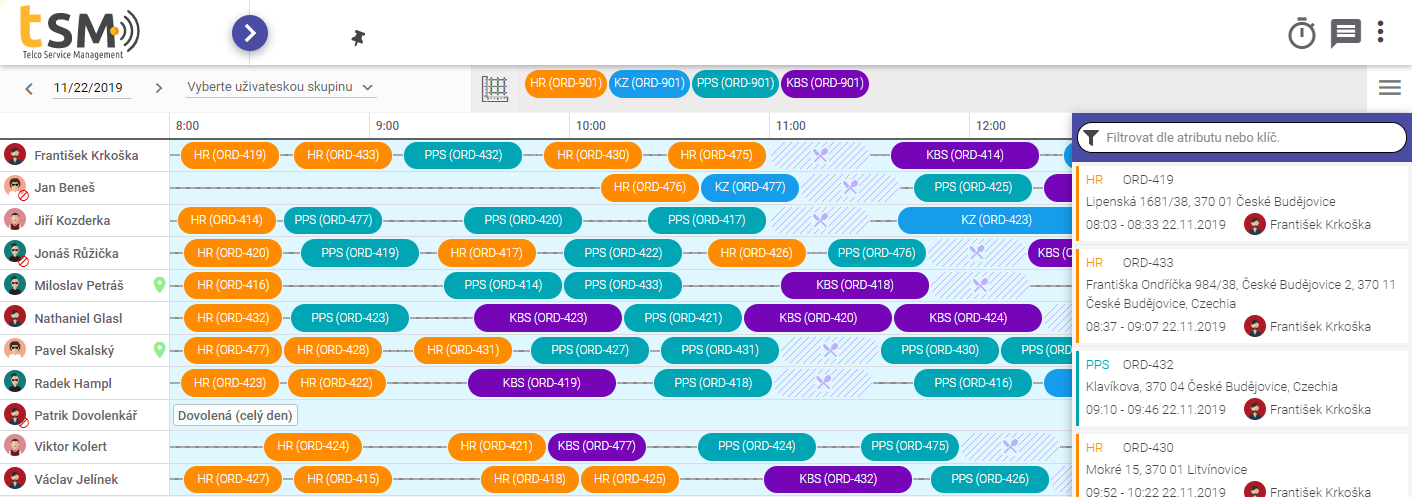Go to the previous day arrow
Viewport: 1412px width, 497px height.
[x=29, y=88]
